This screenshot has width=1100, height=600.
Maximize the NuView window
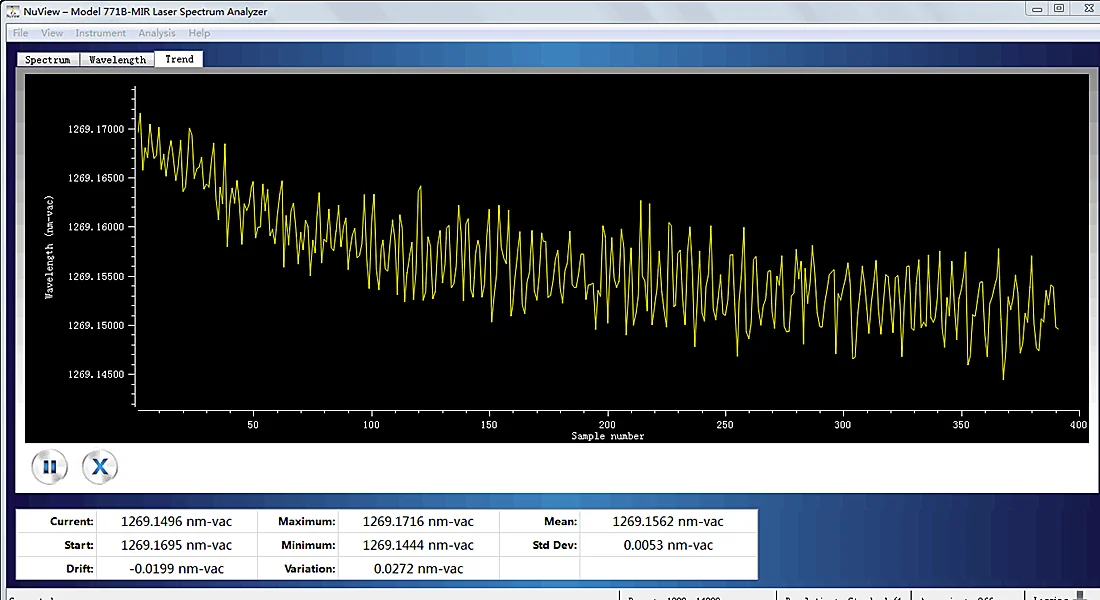click(1058, 8)
